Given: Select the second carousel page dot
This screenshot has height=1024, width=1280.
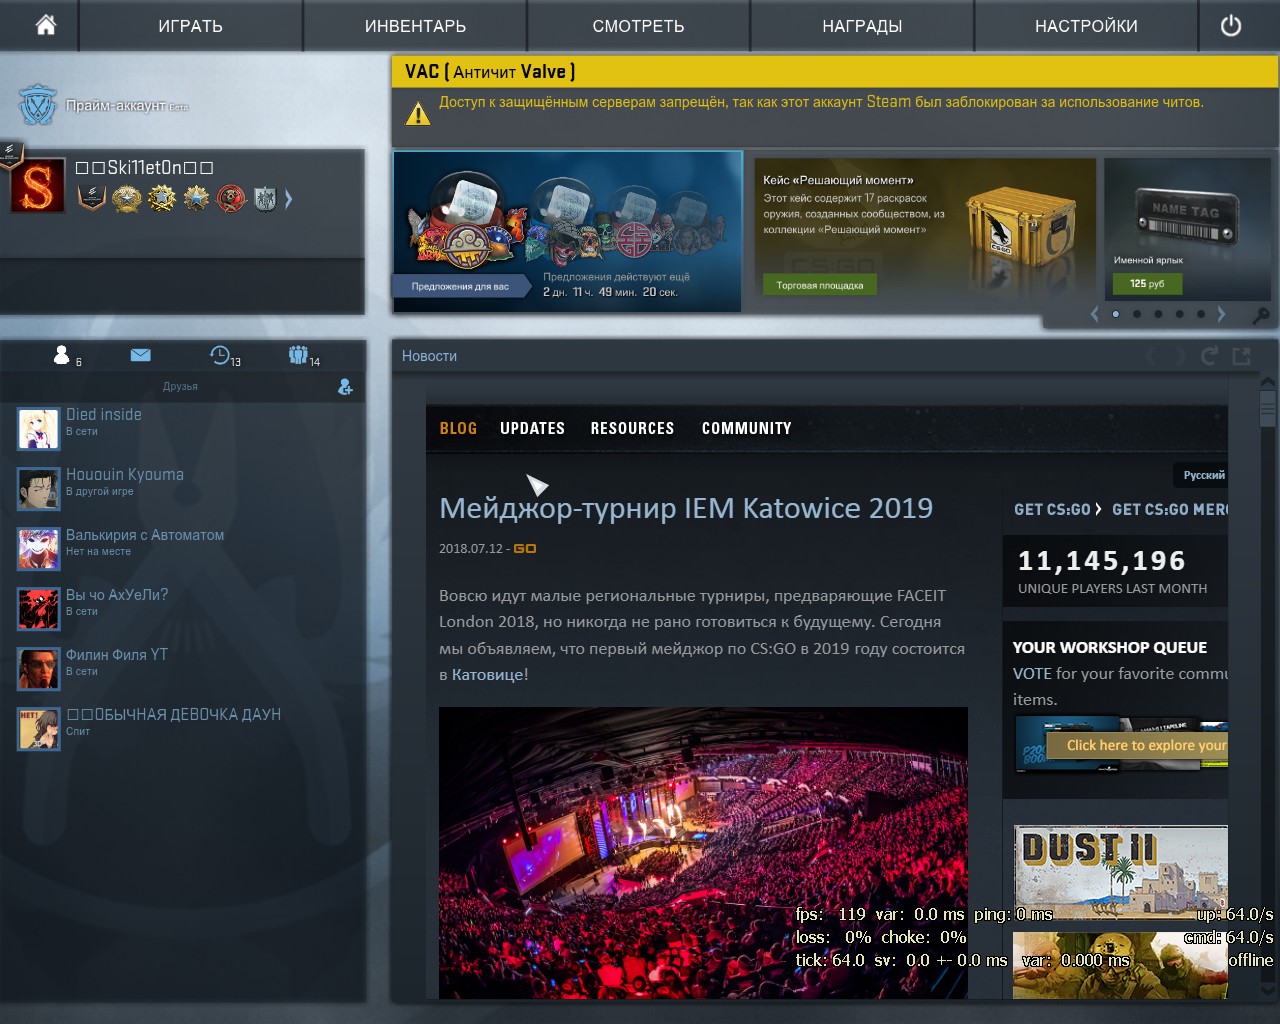Looking at the screenshot, I should pos(1137,314).
